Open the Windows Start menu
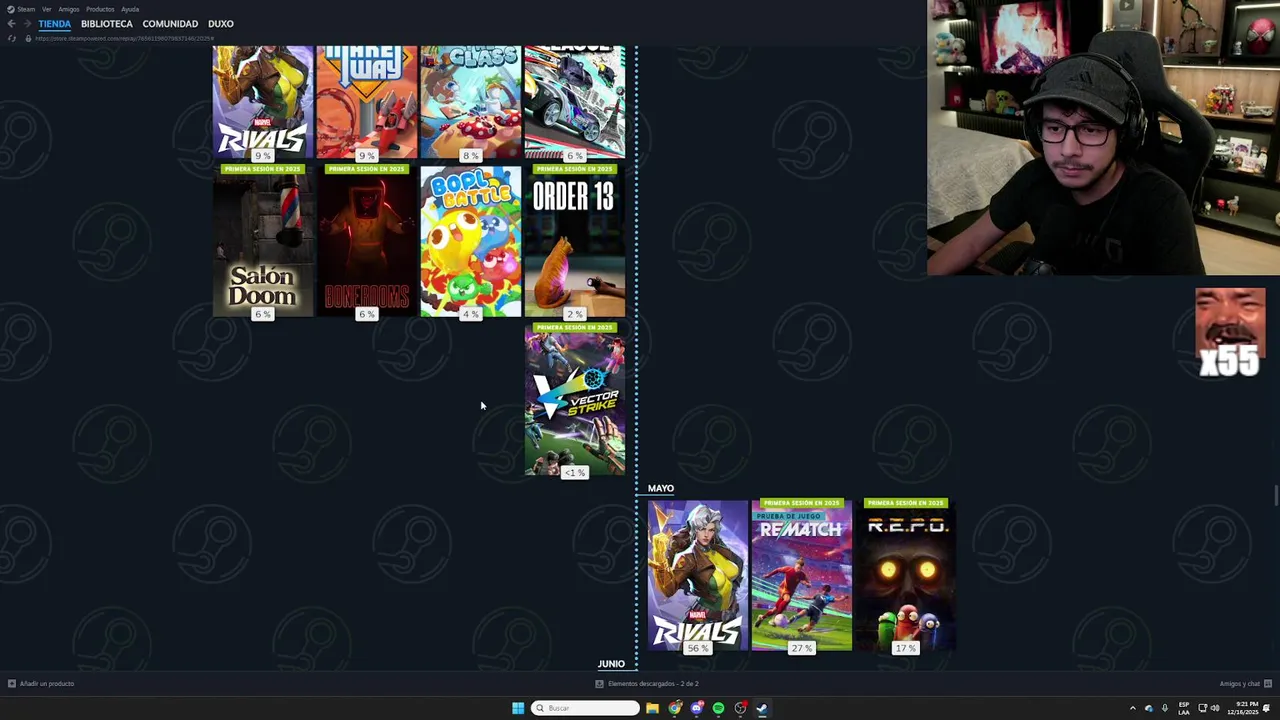Image resolution: width=1280 pixels, height=720 pixels. tap(518, 708)
